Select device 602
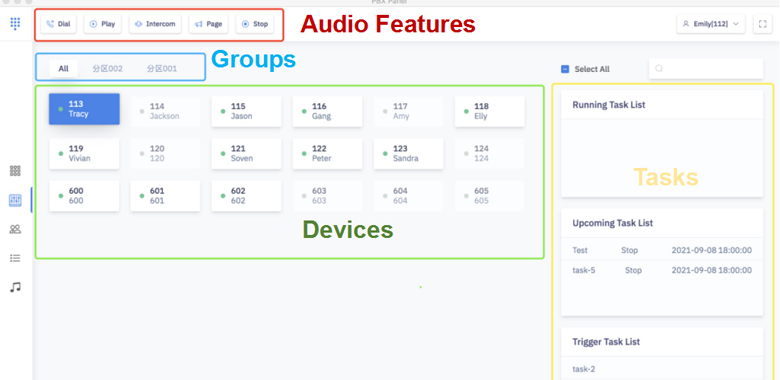Image resolution: width=780 pixels, height=380 pixels. pyautogui.click(x=246, y=196)
